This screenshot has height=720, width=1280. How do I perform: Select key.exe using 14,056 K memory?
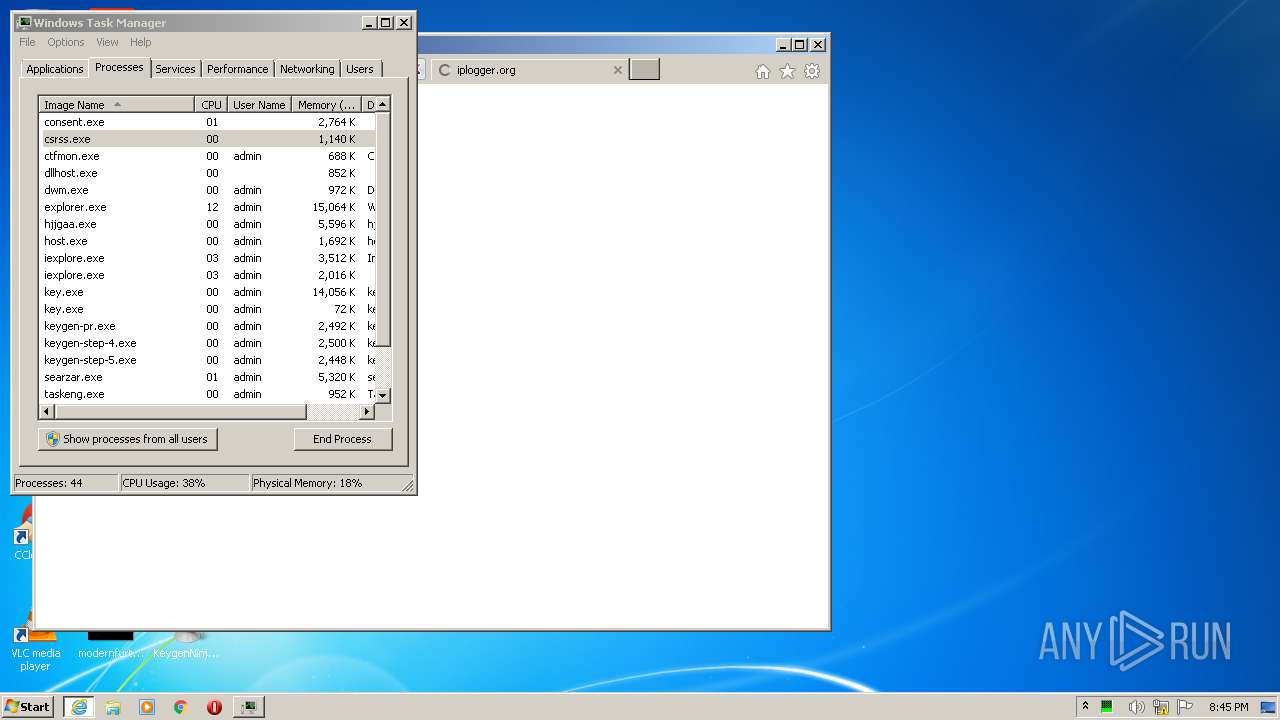coord(207,292)
